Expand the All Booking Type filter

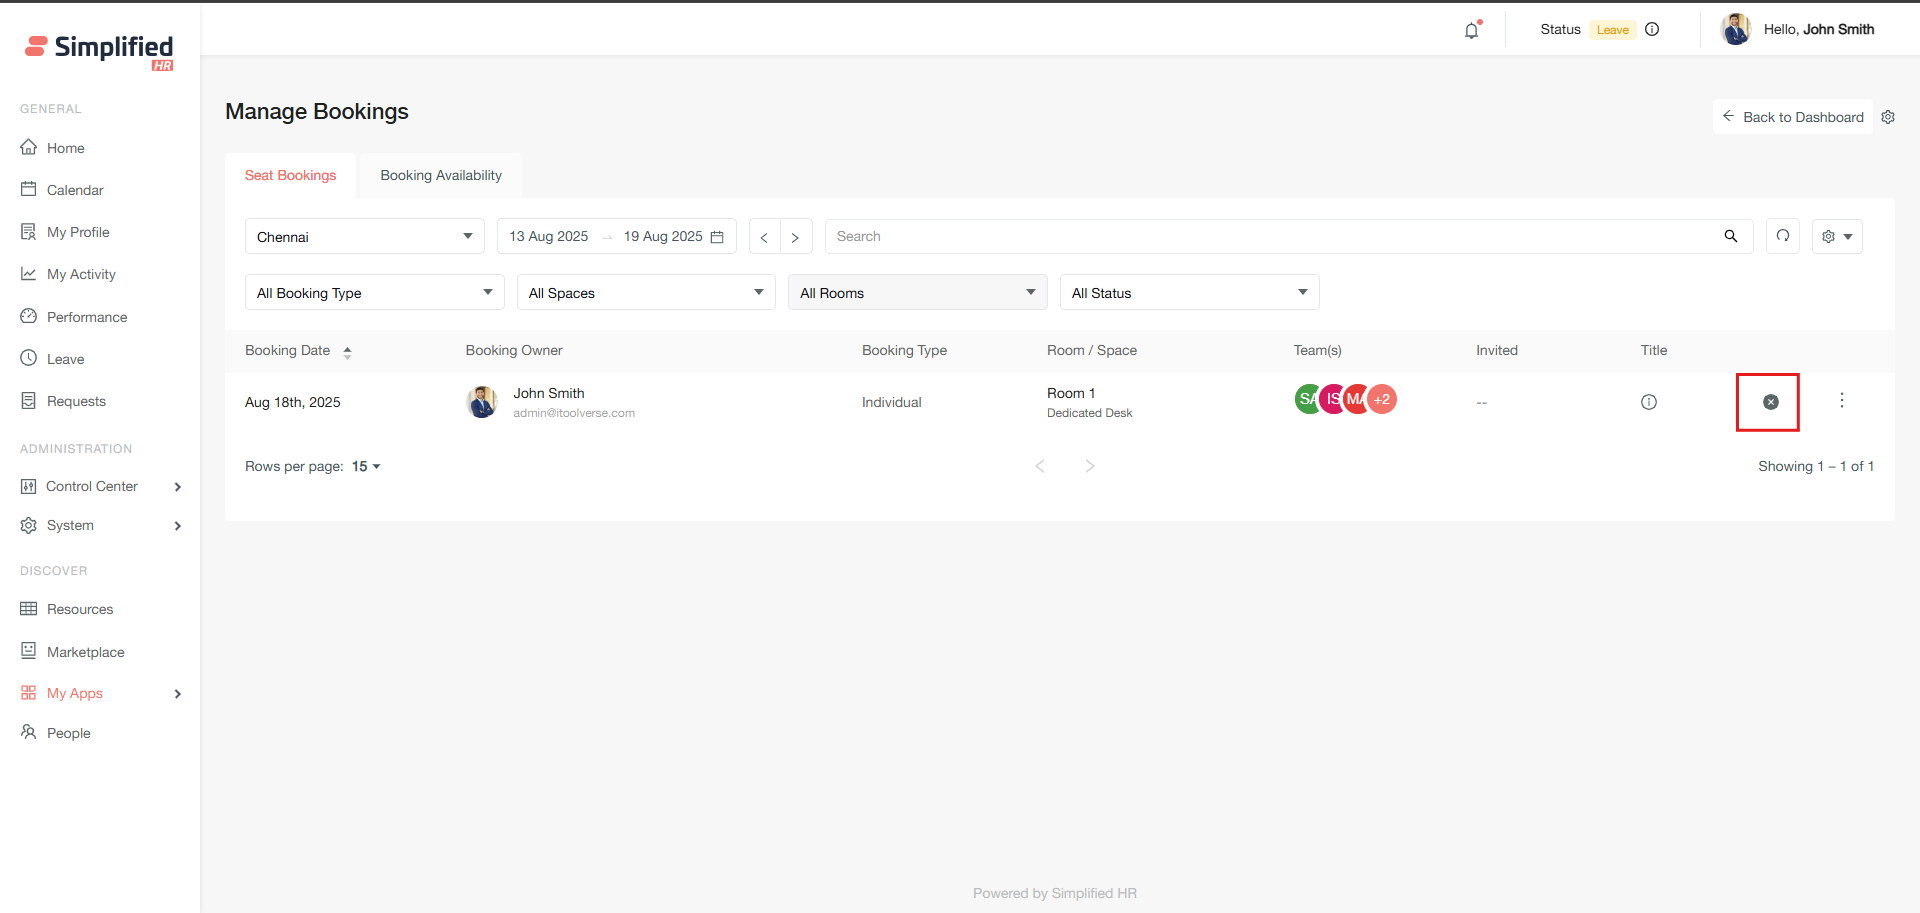[x=374, y=293]
